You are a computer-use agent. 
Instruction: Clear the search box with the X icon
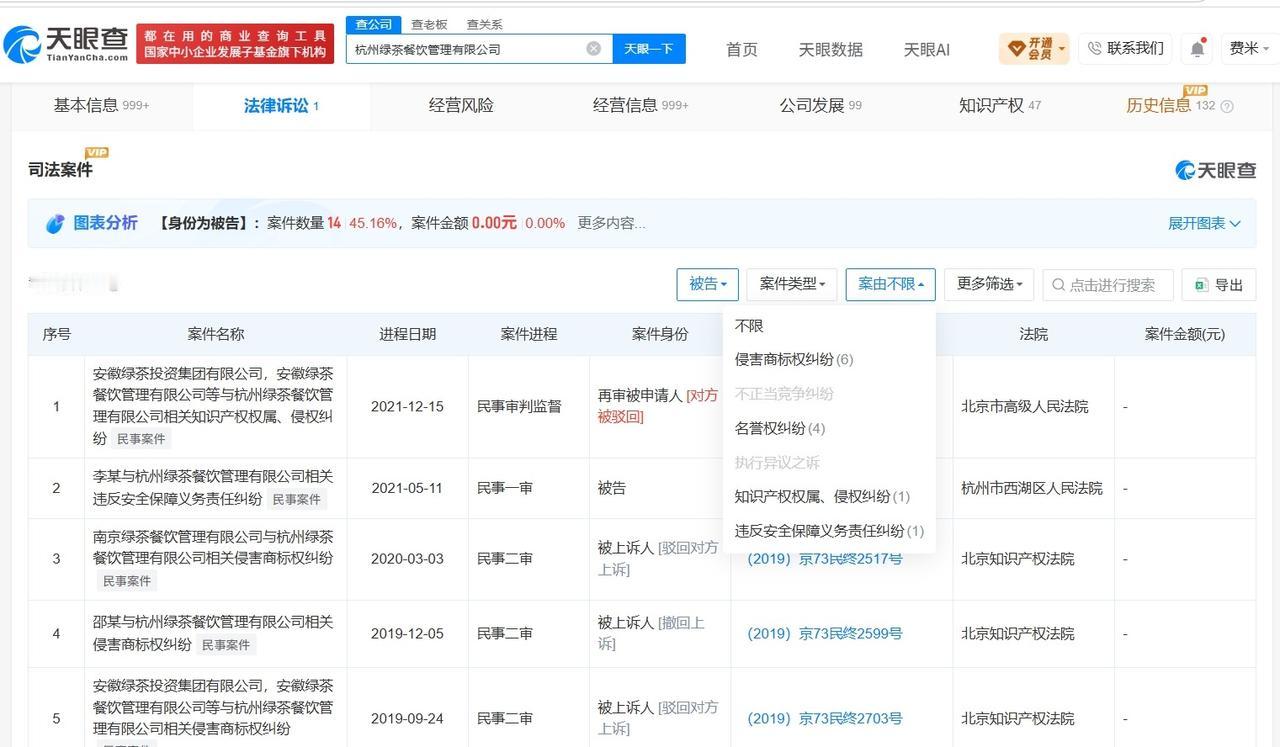[593, 48]
